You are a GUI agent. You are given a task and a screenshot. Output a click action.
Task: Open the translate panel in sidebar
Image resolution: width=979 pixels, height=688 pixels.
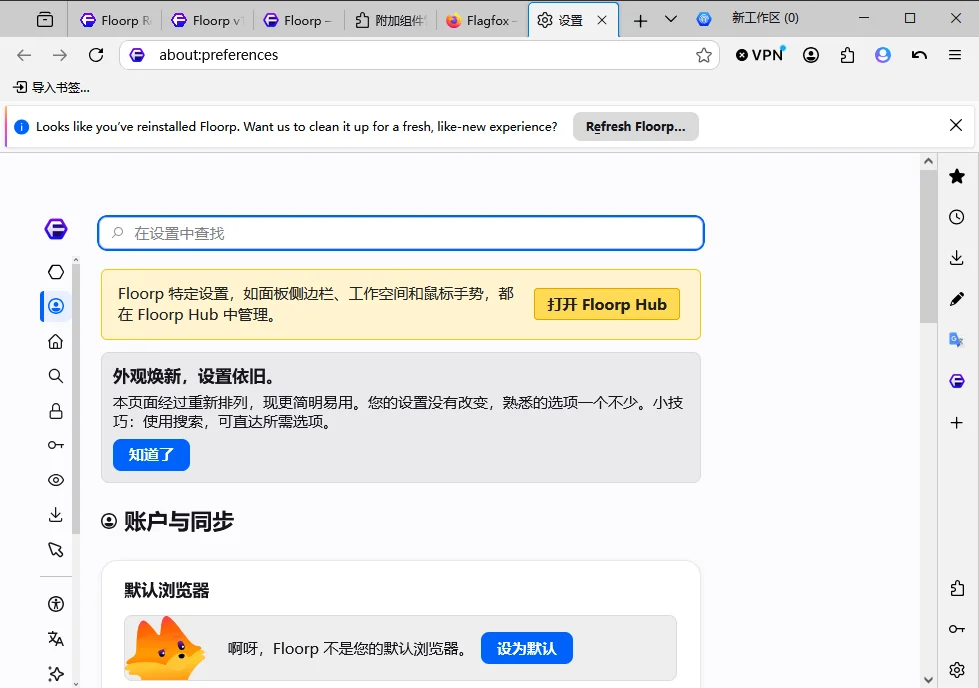click(x=957, y=340)
